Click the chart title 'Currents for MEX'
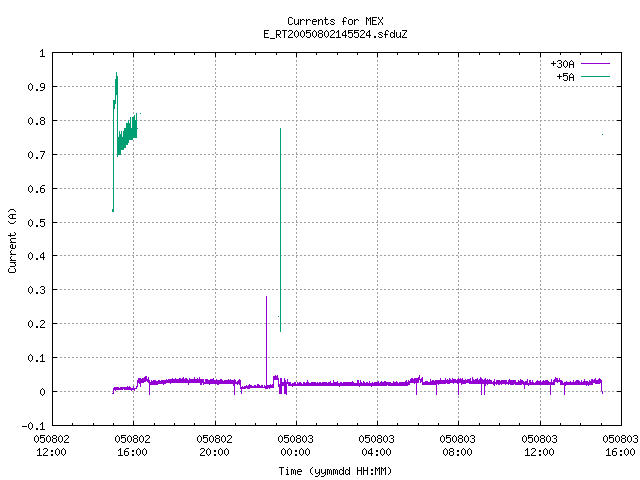Screen dimensions: 640x480 [335, 21]
